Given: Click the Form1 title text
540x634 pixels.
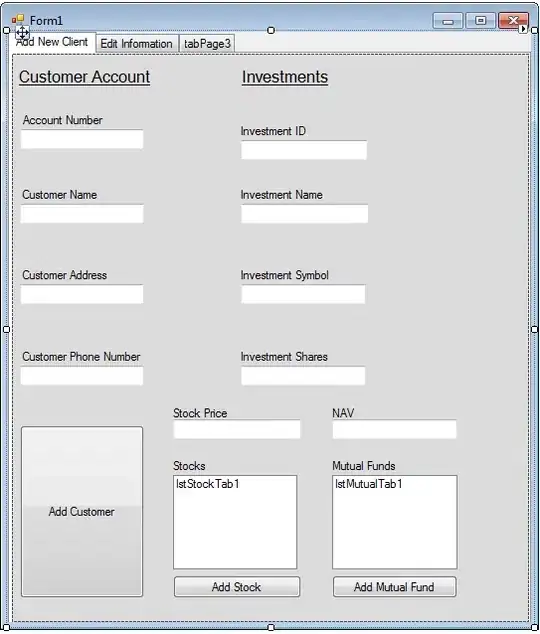Looking at the screenshot, I should (46, 20).
